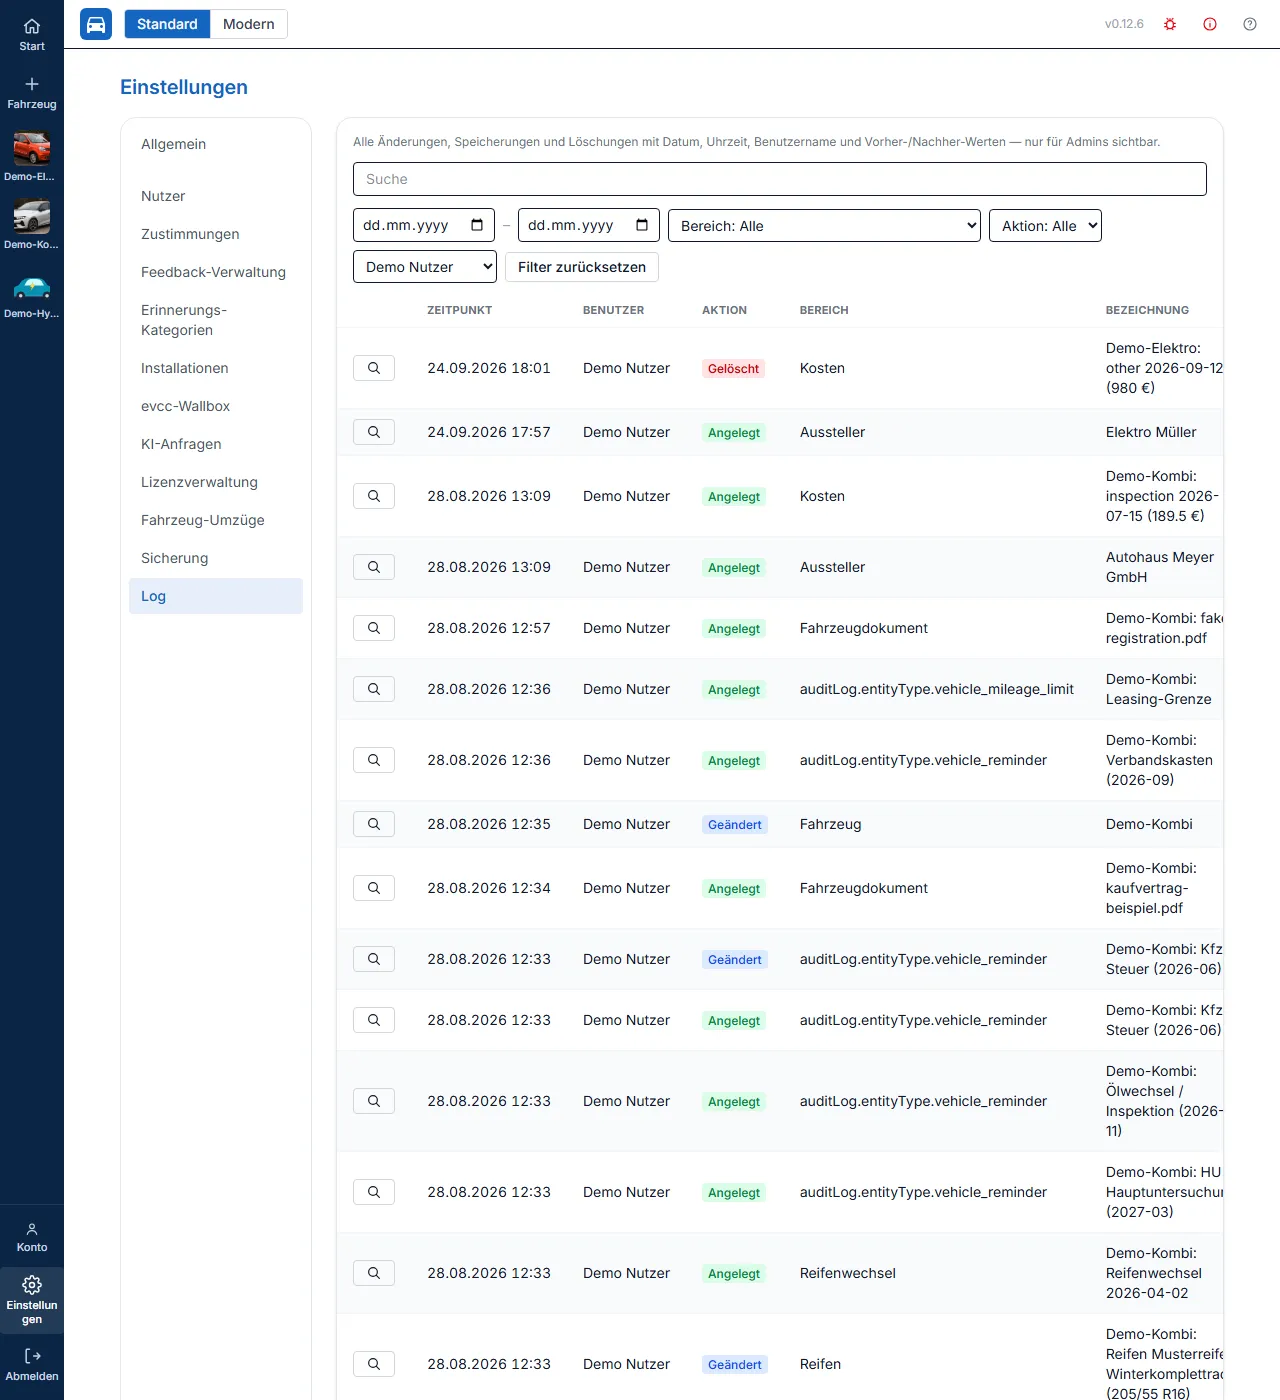Open the end date picker field
This screenshot has height=1400, width=1280.
589,225
